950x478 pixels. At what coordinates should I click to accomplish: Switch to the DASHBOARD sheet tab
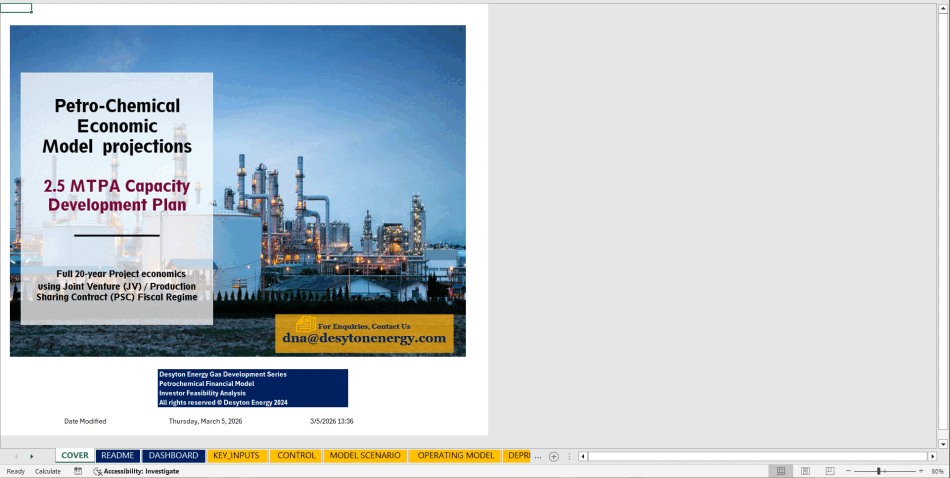coord(173,456)
